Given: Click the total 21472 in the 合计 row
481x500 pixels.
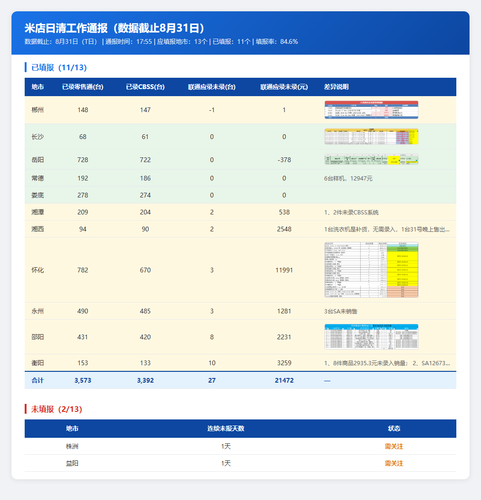Looking at the screenshot, I should pos(284,380).
